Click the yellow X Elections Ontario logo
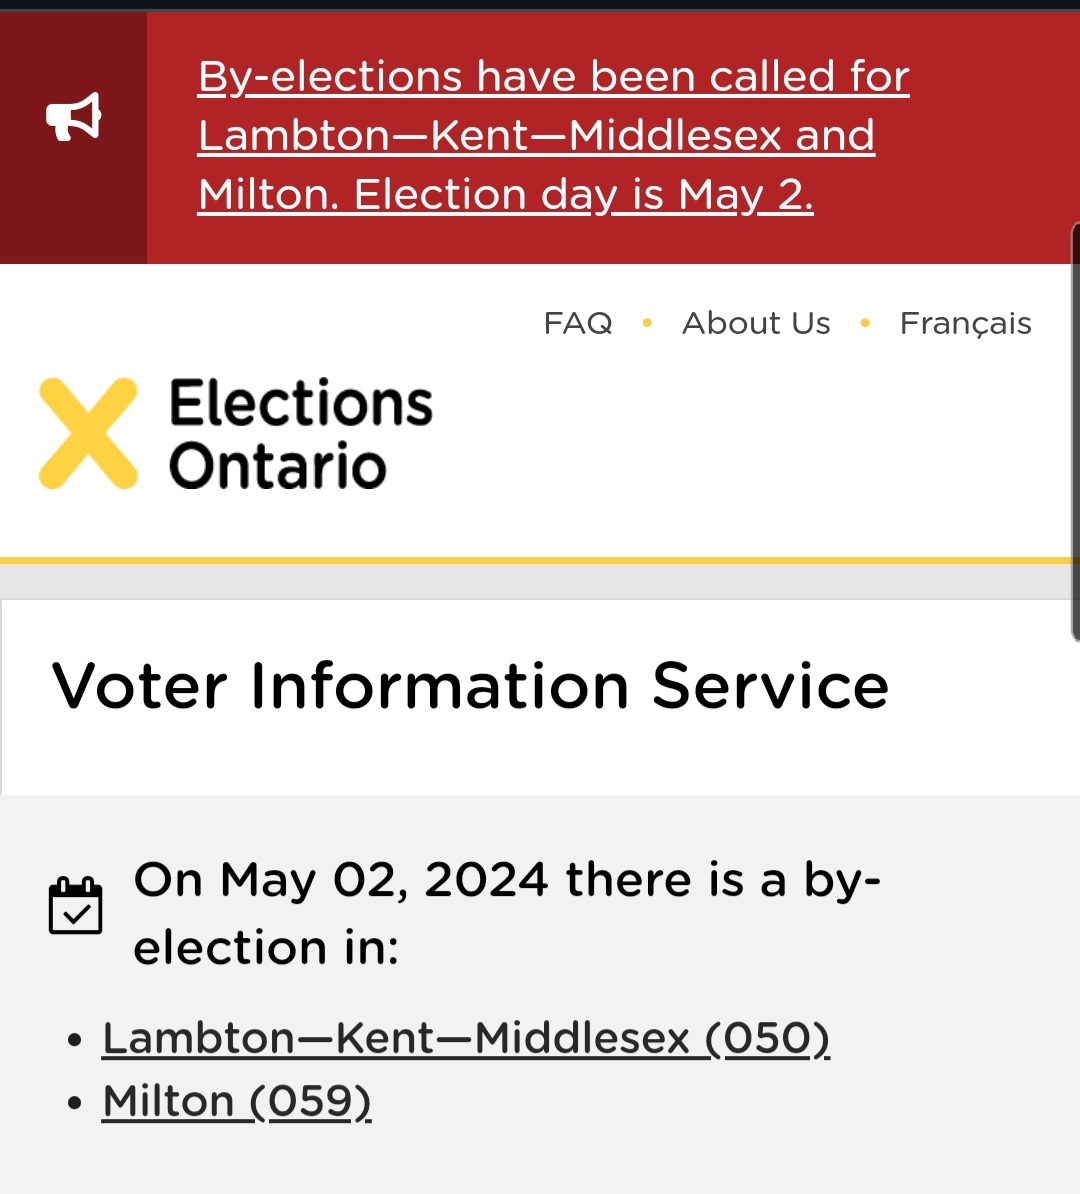 [x=88, y=433]
